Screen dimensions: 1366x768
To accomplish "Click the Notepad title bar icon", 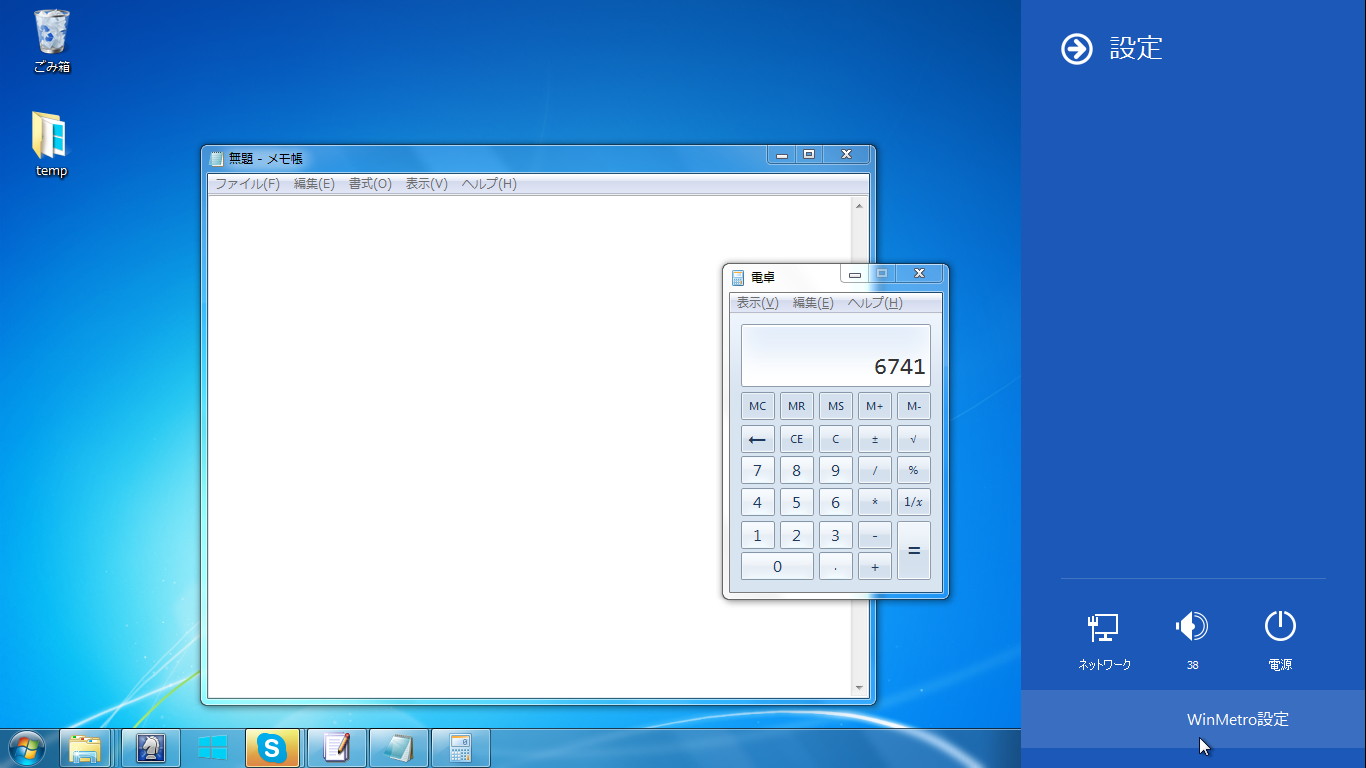I will pyautogui.click(x=217, y=158).
